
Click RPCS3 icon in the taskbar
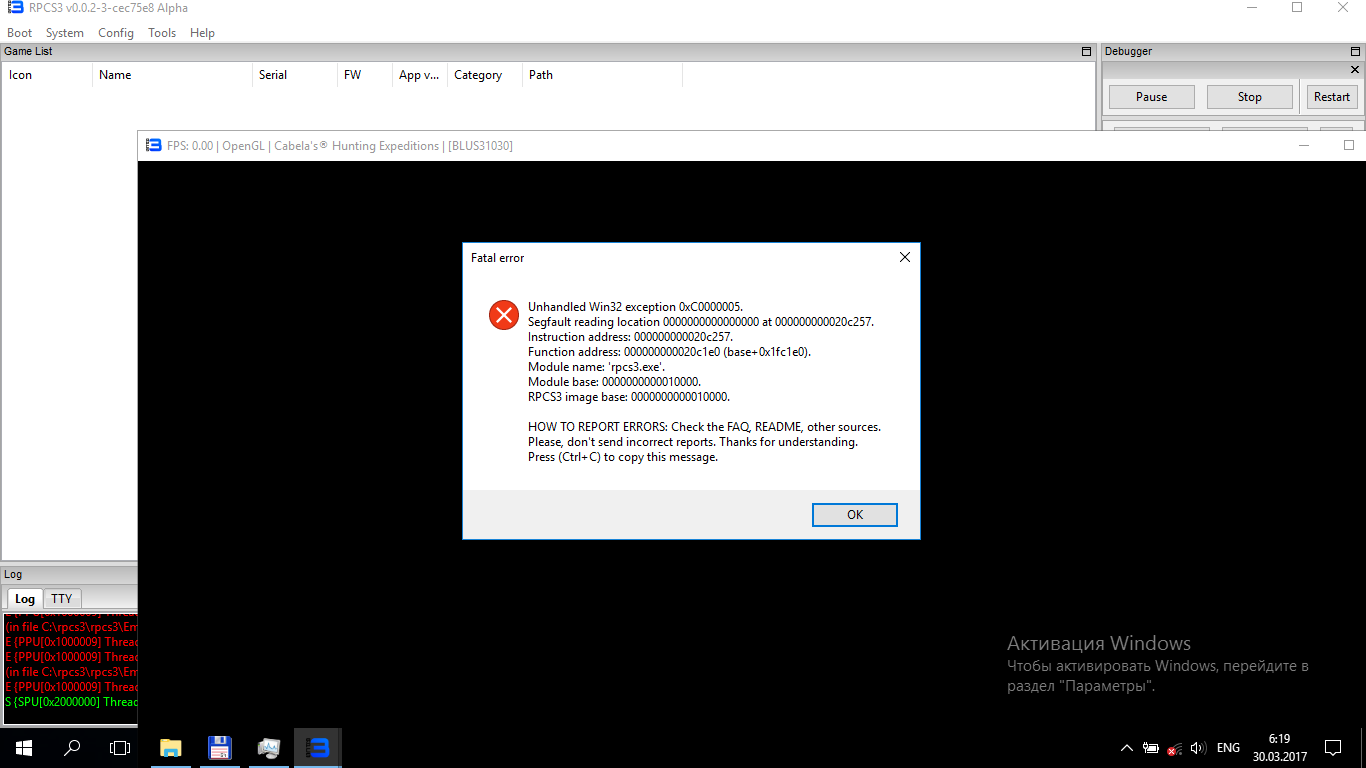pos(318,747)
